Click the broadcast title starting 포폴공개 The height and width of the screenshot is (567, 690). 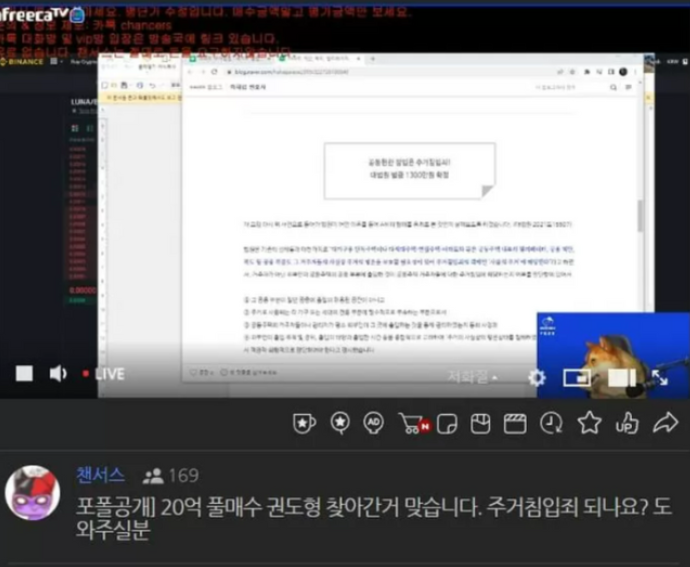click(x=374, y=519)
